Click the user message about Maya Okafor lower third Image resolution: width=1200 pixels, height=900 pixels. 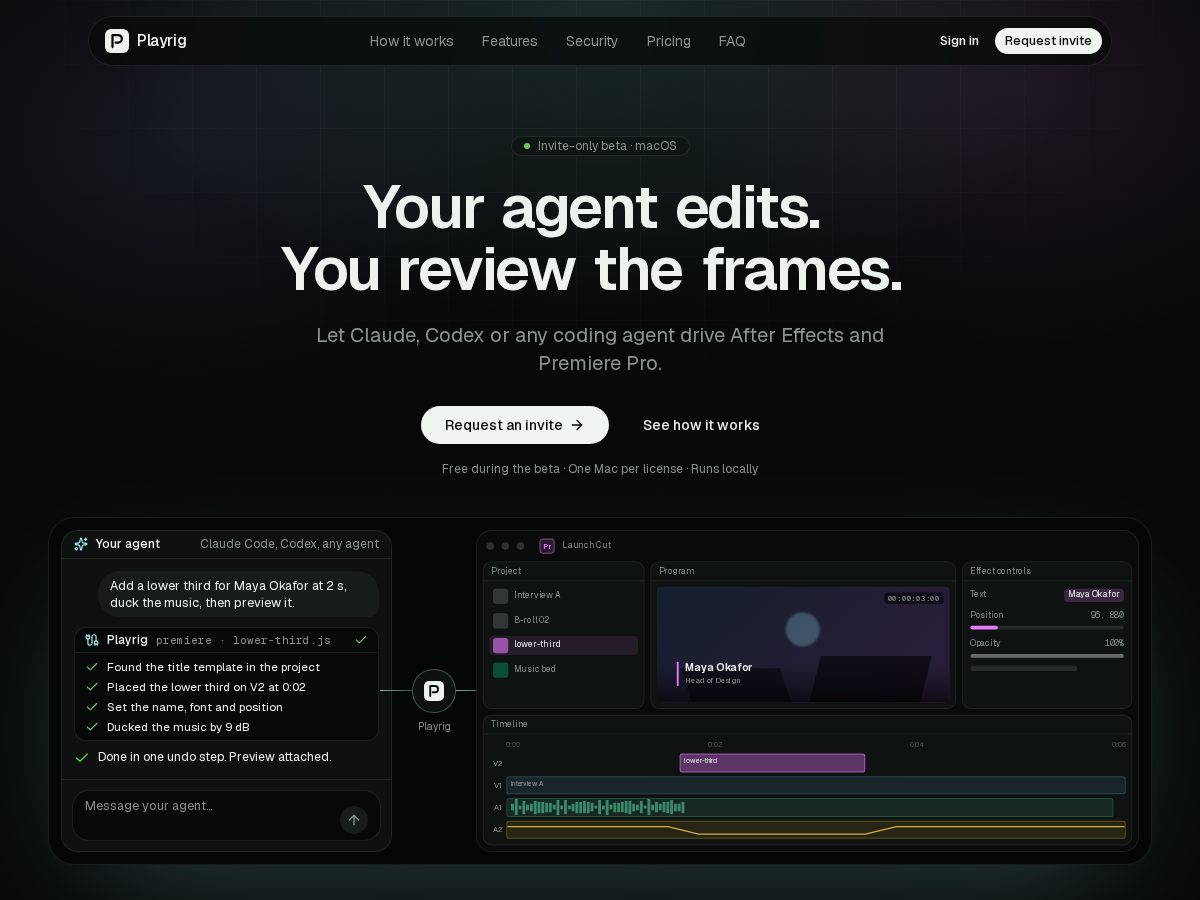point(238,594)
